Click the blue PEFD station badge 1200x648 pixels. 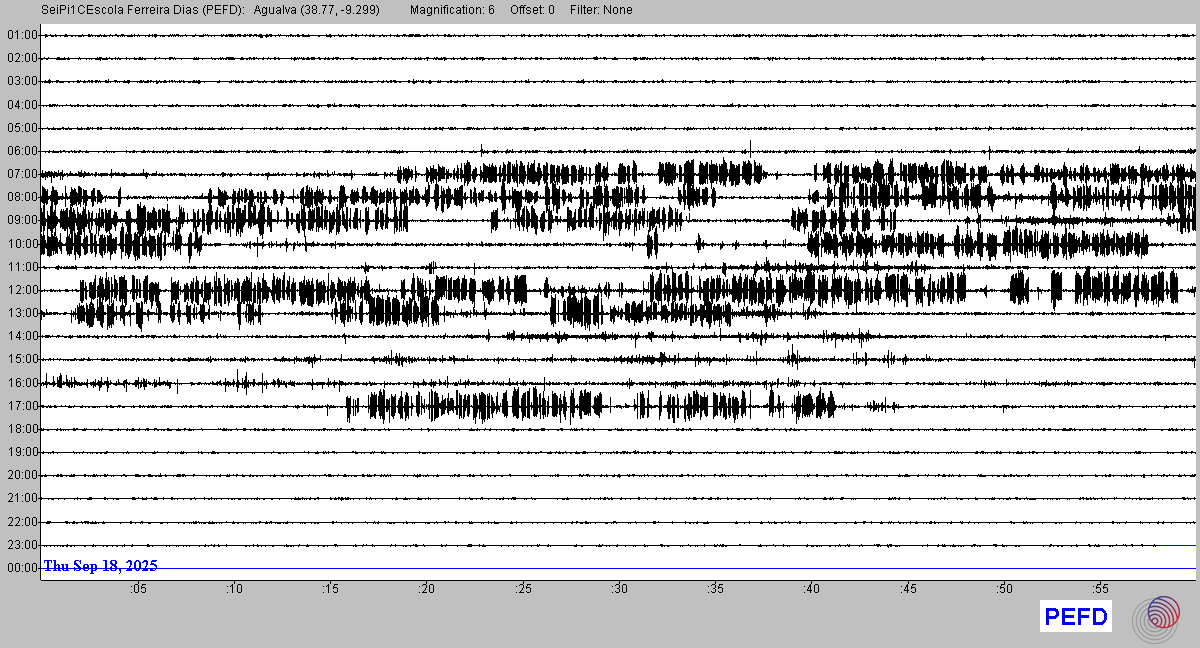(x=1076, y=617)
